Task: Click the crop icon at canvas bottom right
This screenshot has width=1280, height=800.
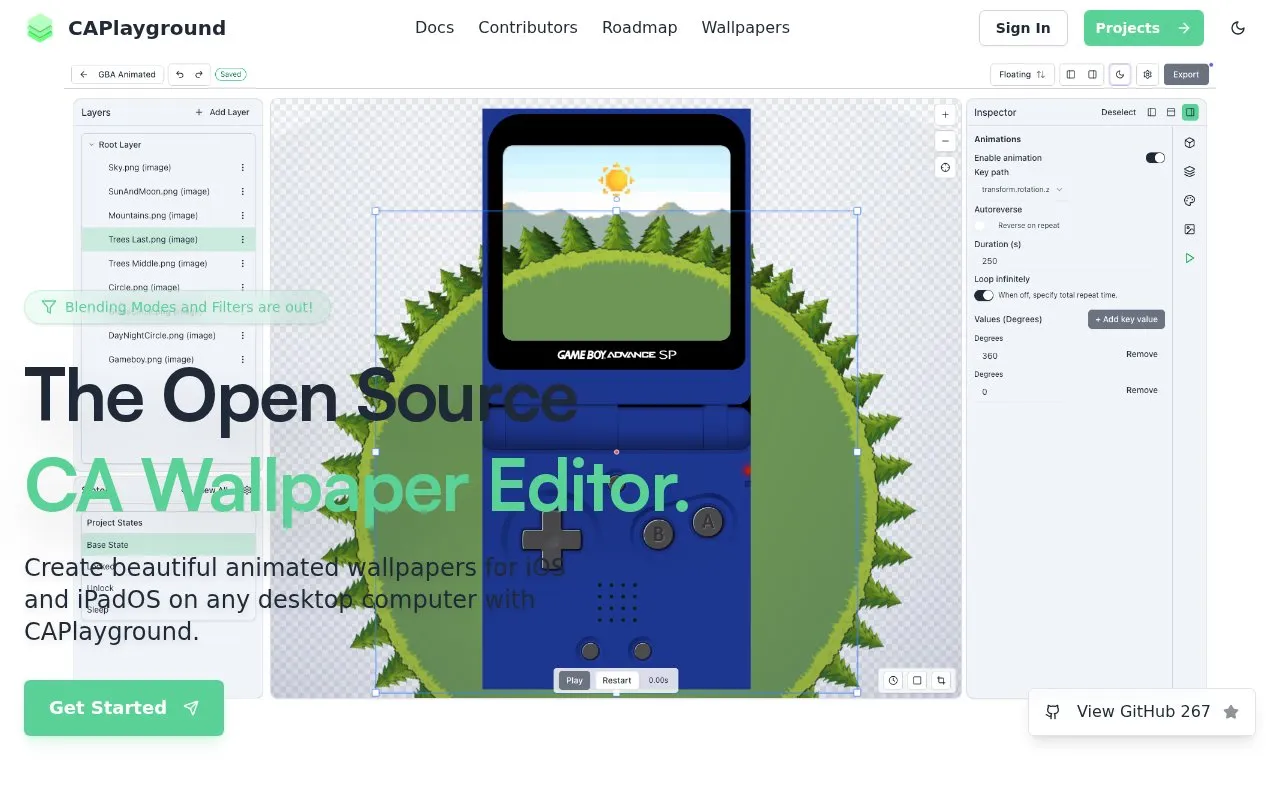Action: click(941, 681)
